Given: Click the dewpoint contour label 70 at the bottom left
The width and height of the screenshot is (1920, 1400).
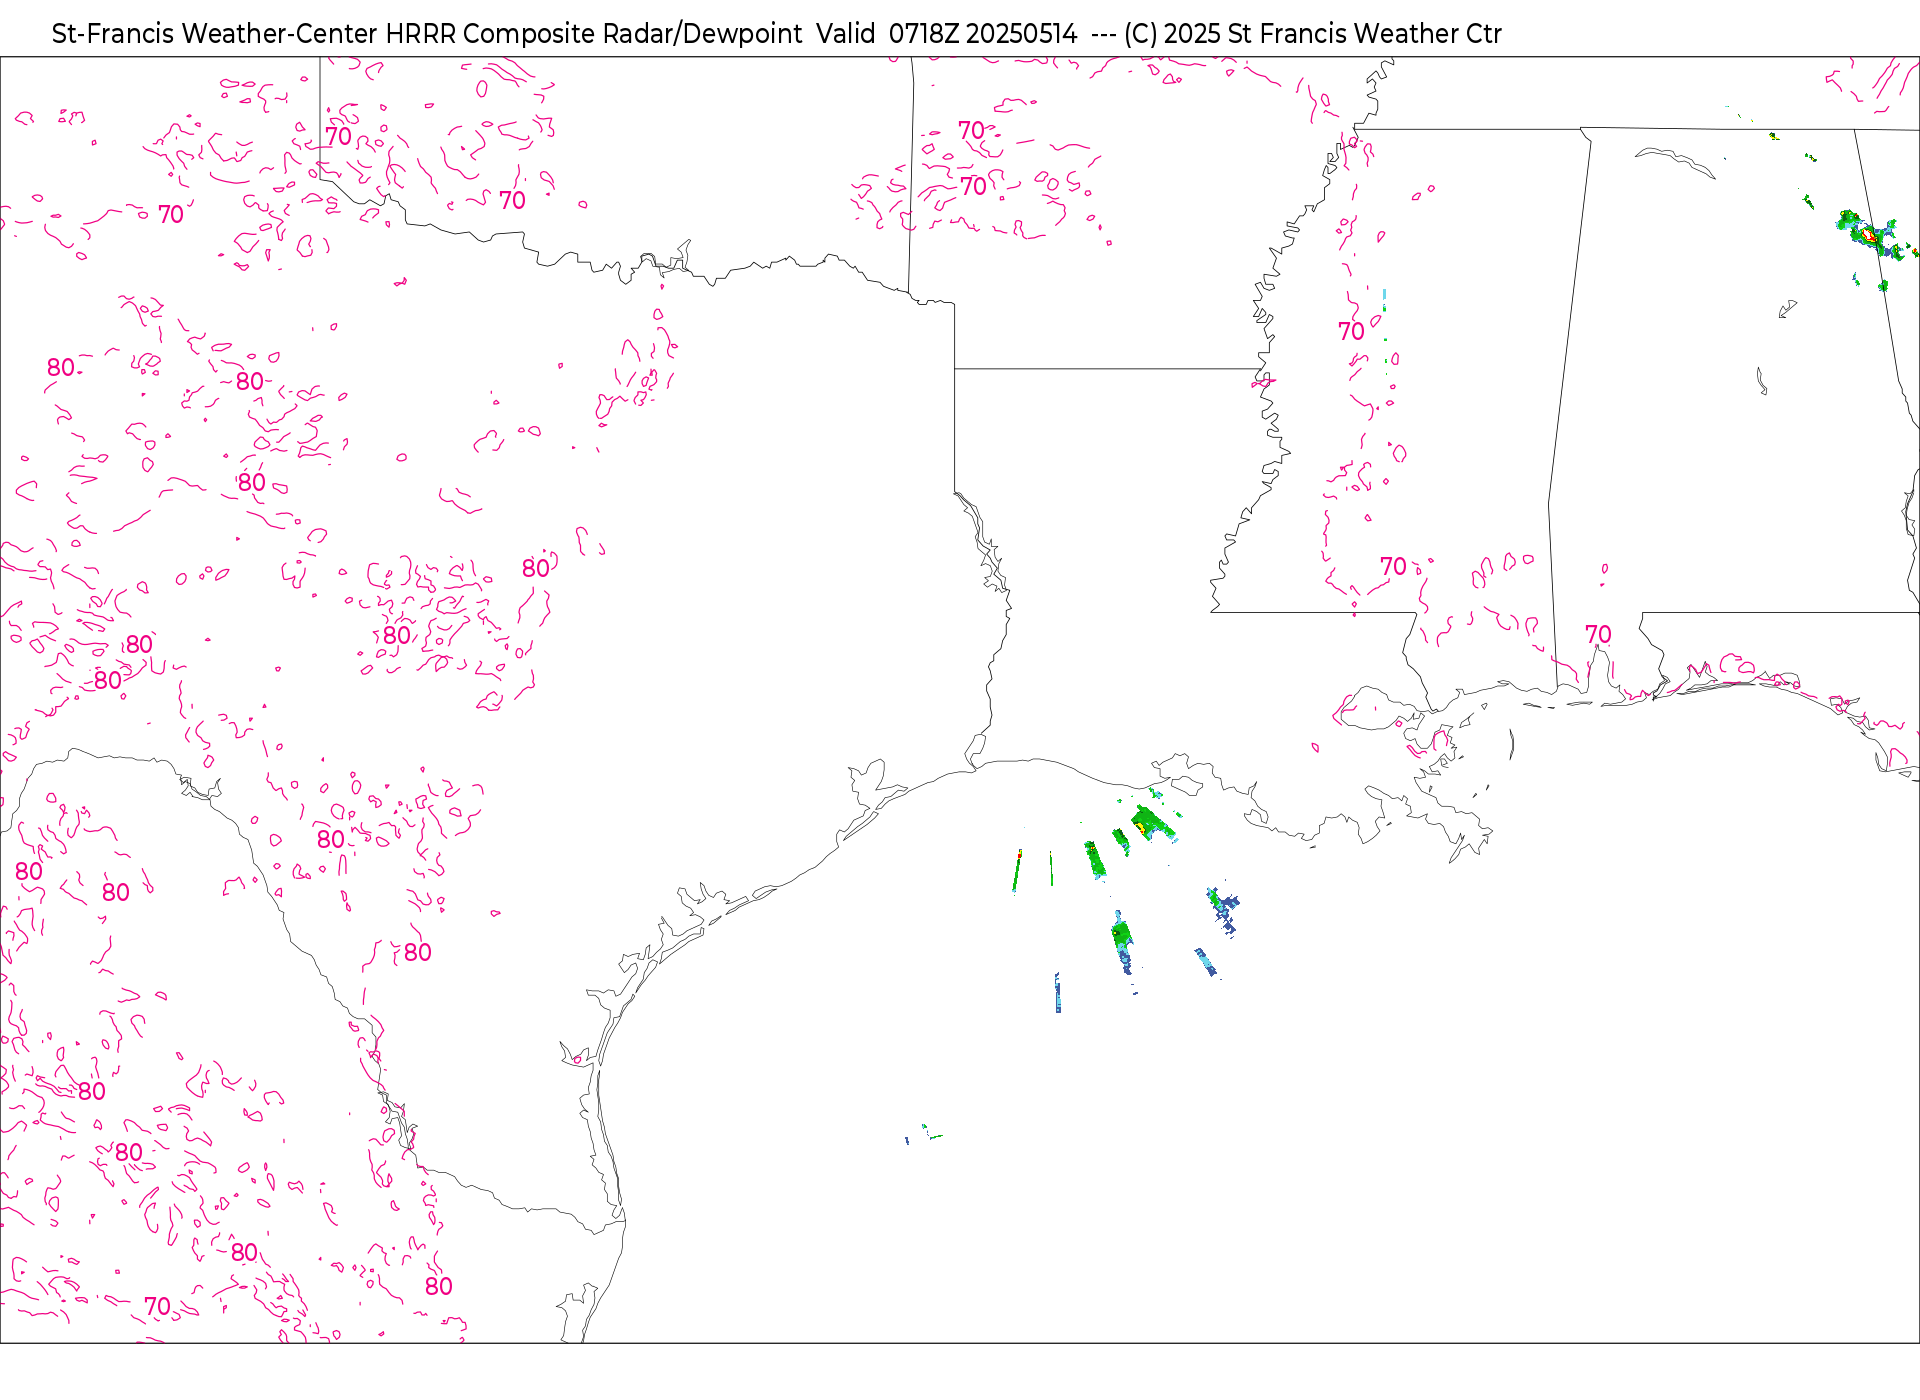Looking at the screenshot, I should (x=158, y=1306).
